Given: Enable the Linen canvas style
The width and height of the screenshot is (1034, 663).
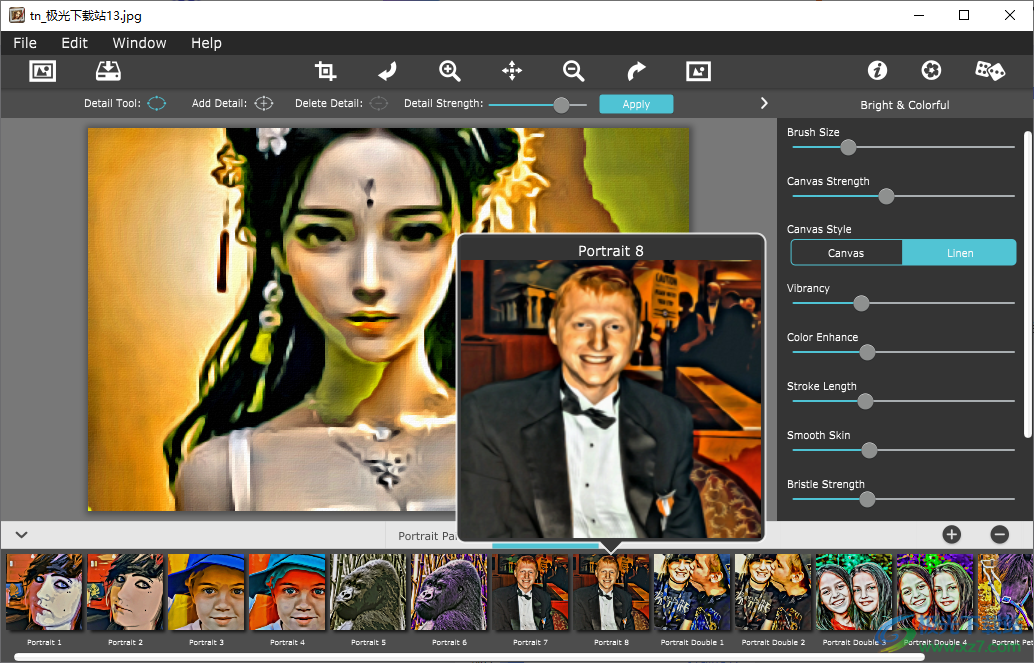Looking at the screenshot, I should pos(959,252).
